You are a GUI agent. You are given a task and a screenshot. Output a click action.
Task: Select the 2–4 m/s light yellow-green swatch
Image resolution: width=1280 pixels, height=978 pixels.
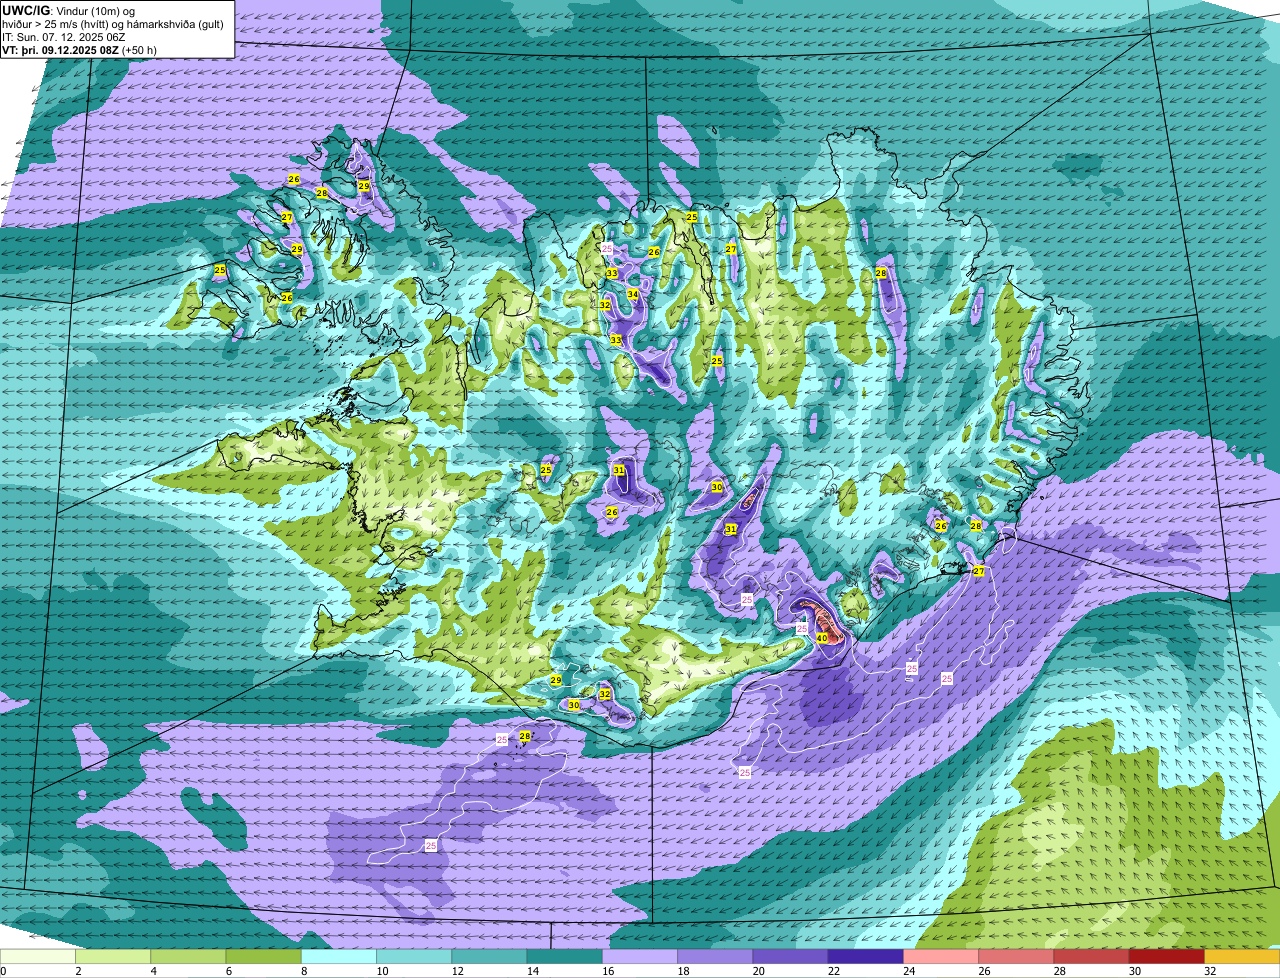pos(113,957)
